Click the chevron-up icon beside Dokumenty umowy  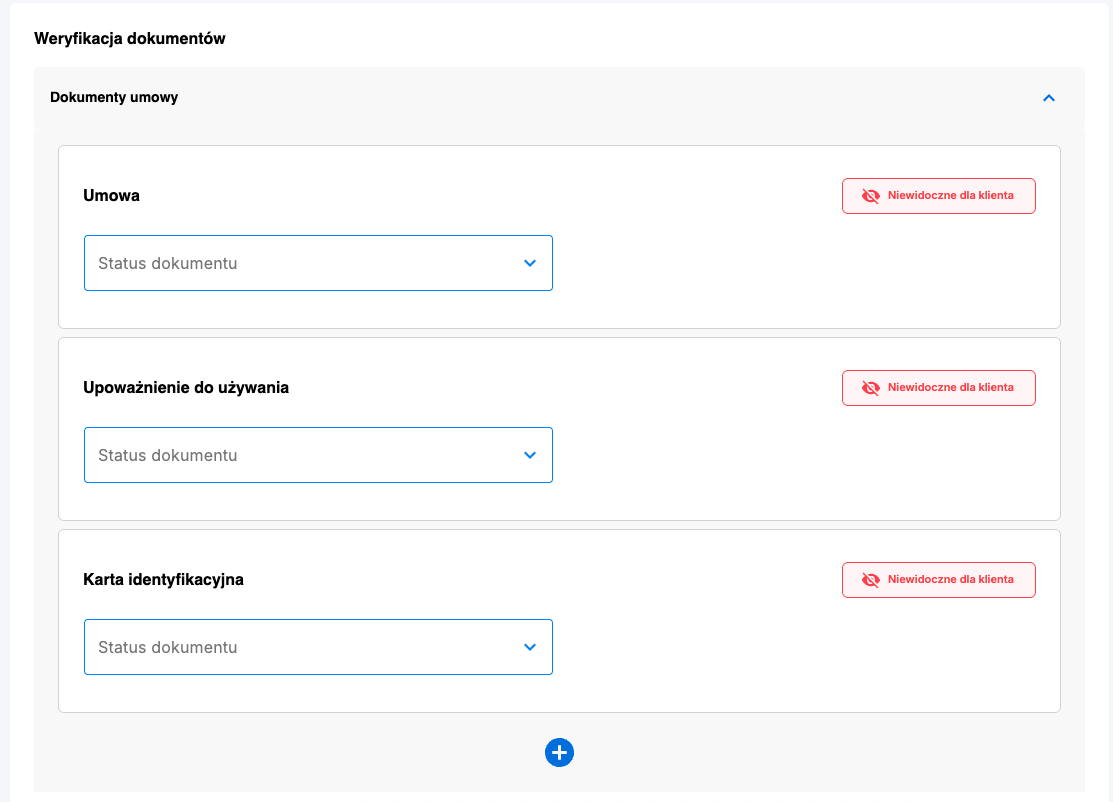tap(1049, 98)
